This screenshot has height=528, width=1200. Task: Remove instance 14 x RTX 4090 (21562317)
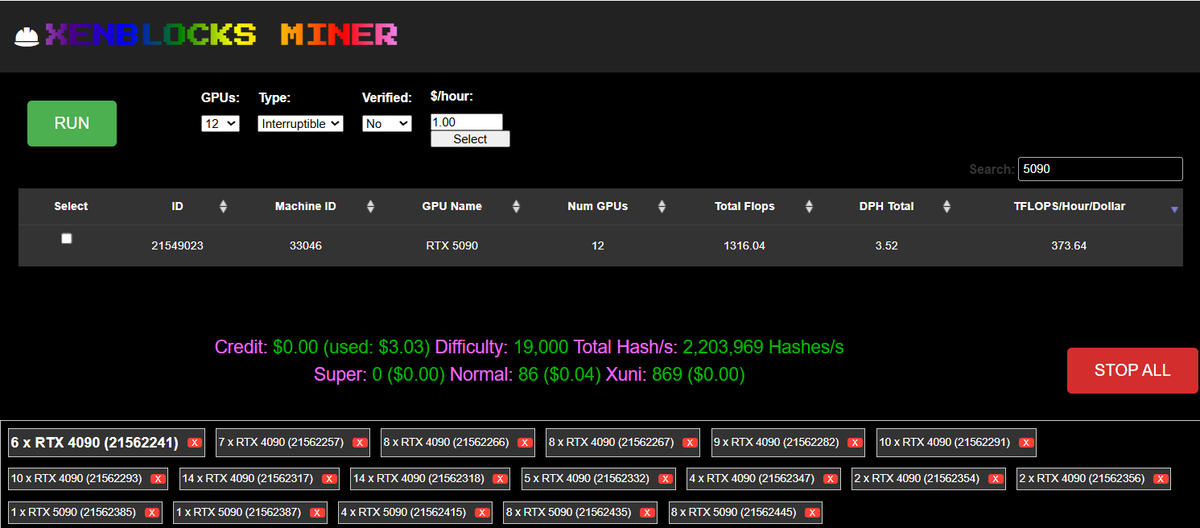(330, 479)
